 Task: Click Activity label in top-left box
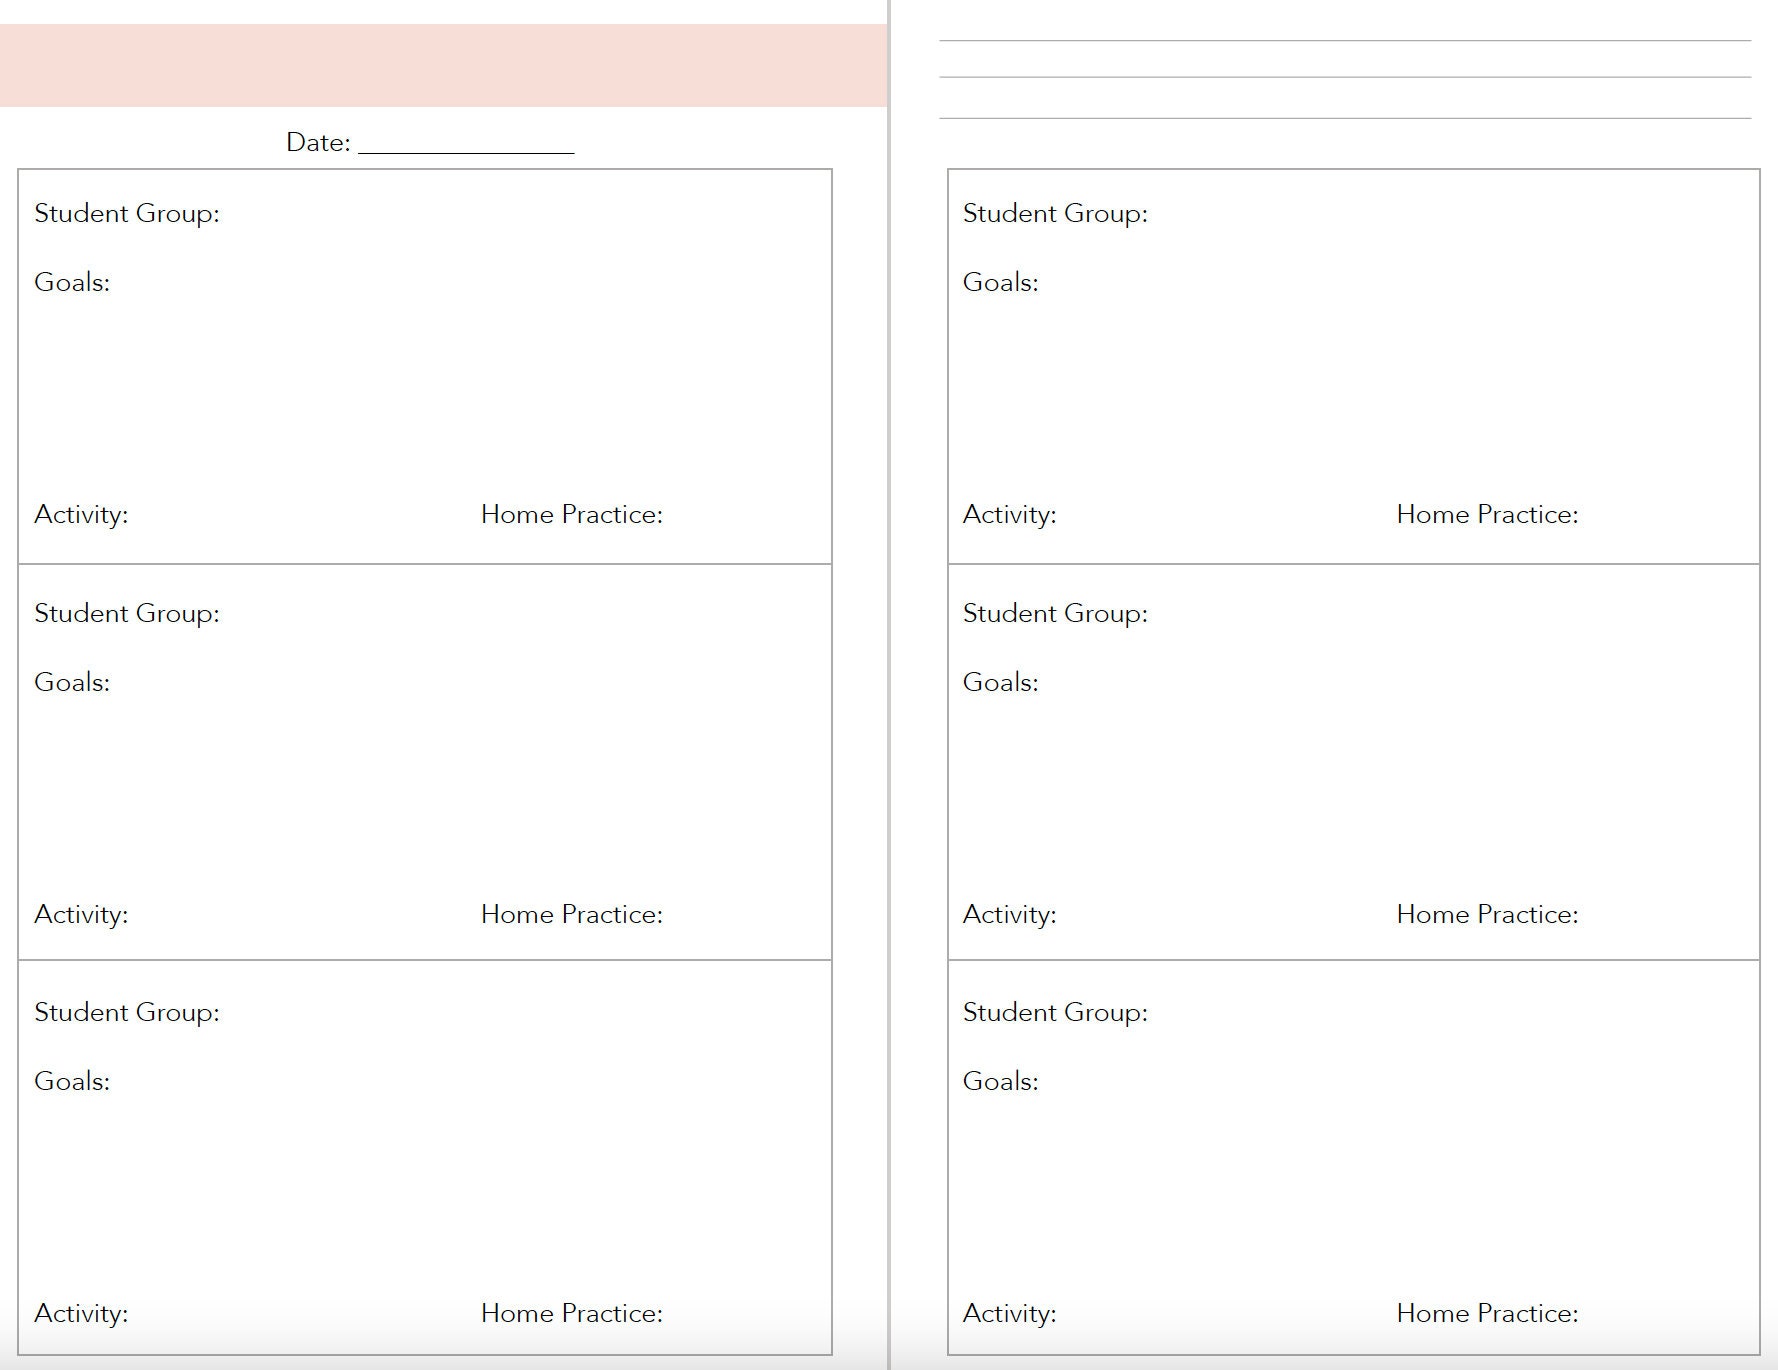pyautogui.click(x=81, y=515)
